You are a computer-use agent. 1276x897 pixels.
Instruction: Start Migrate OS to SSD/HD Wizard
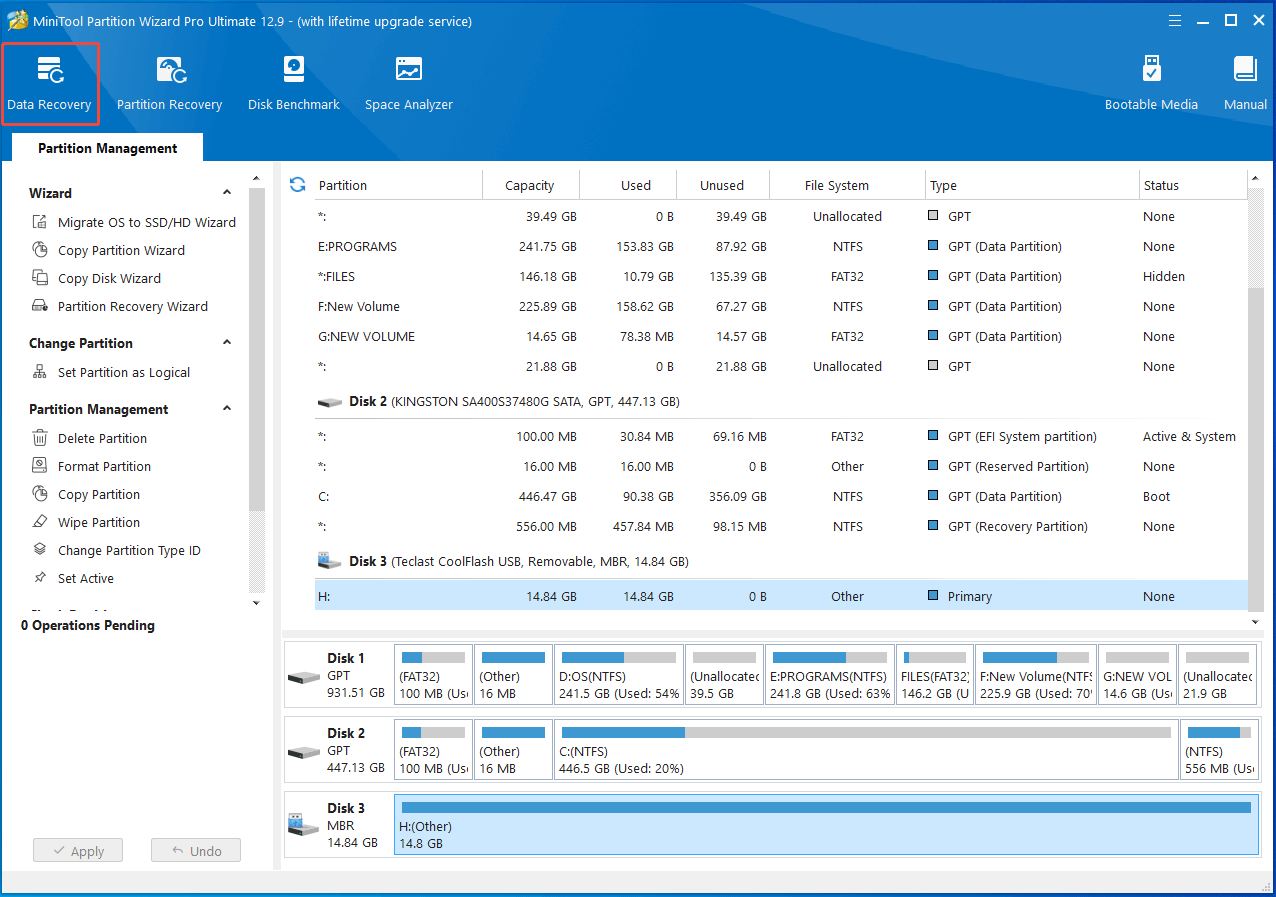[x=134, y=222]
